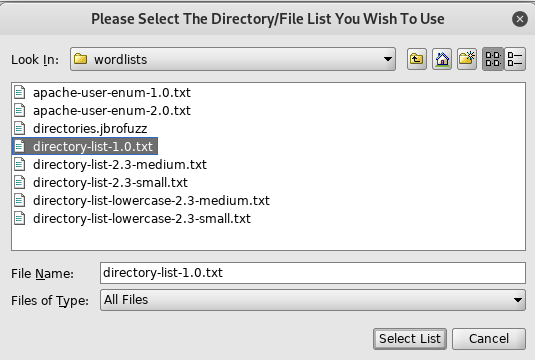Click file icon beside apache-user-enum-2.0.txt
535x360 pixels.
click(x=19, y=111)
